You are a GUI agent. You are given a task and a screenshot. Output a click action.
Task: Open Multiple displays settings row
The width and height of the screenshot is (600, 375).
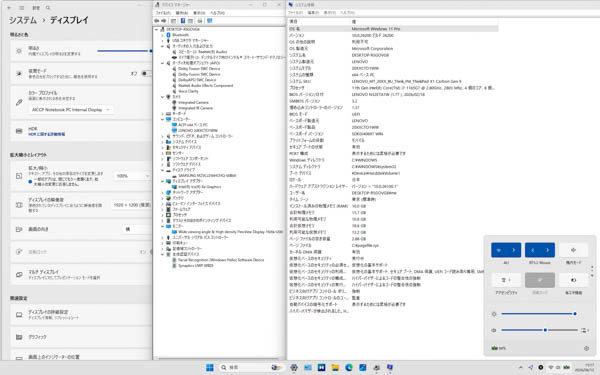tap(81, 274)
